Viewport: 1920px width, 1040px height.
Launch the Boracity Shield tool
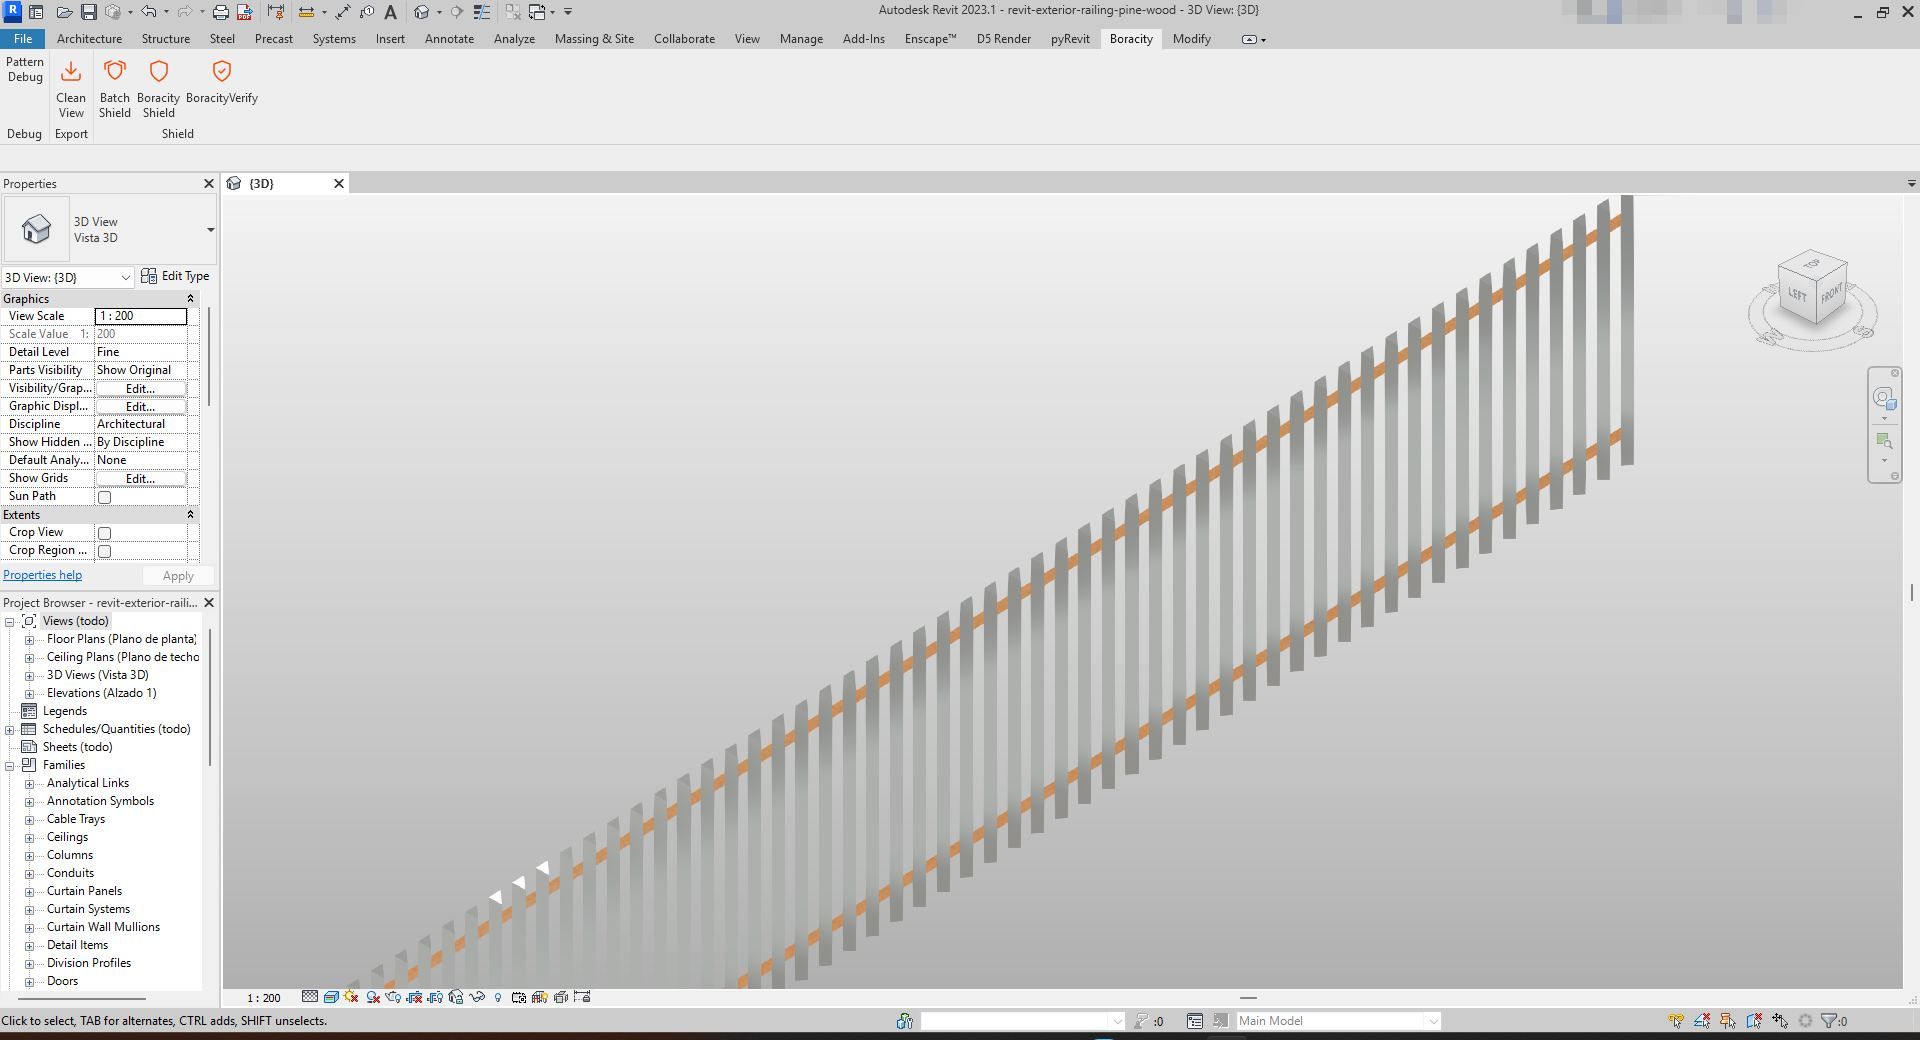point(158,90)
